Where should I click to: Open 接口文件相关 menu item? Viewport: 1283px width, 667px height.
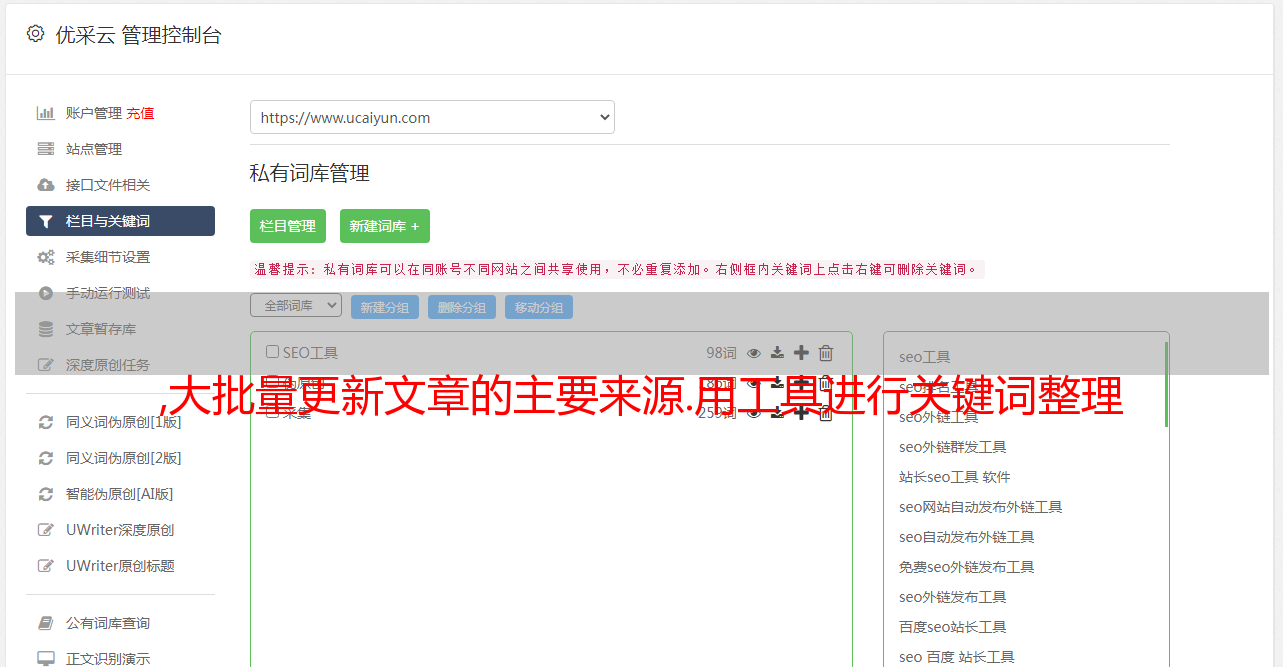tap(108, 185)
